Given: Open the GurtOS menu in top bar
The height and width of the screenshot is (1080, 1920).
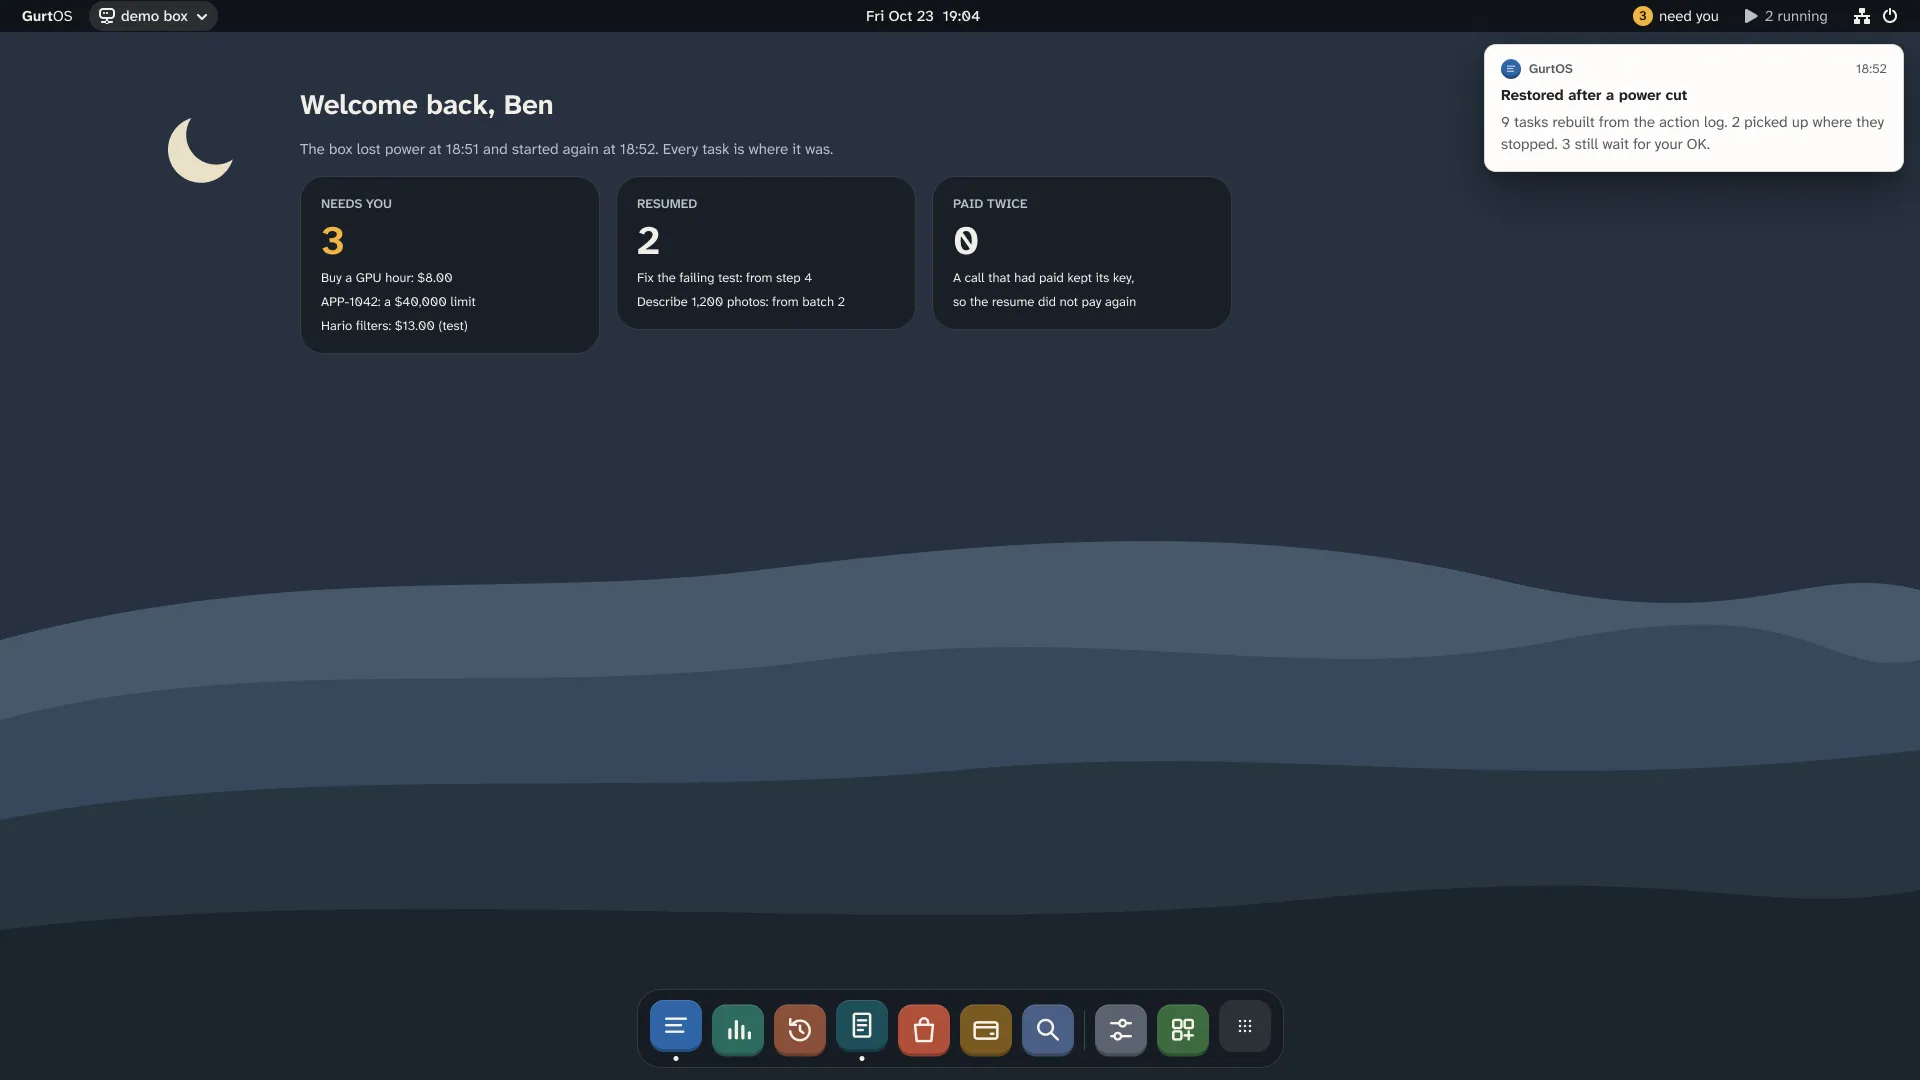Looking at the screenshot, I should coord(47,16).
